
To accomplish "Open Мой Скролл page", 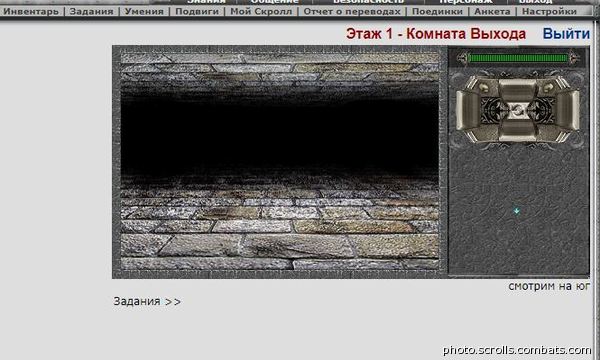I will coord(261,11).
